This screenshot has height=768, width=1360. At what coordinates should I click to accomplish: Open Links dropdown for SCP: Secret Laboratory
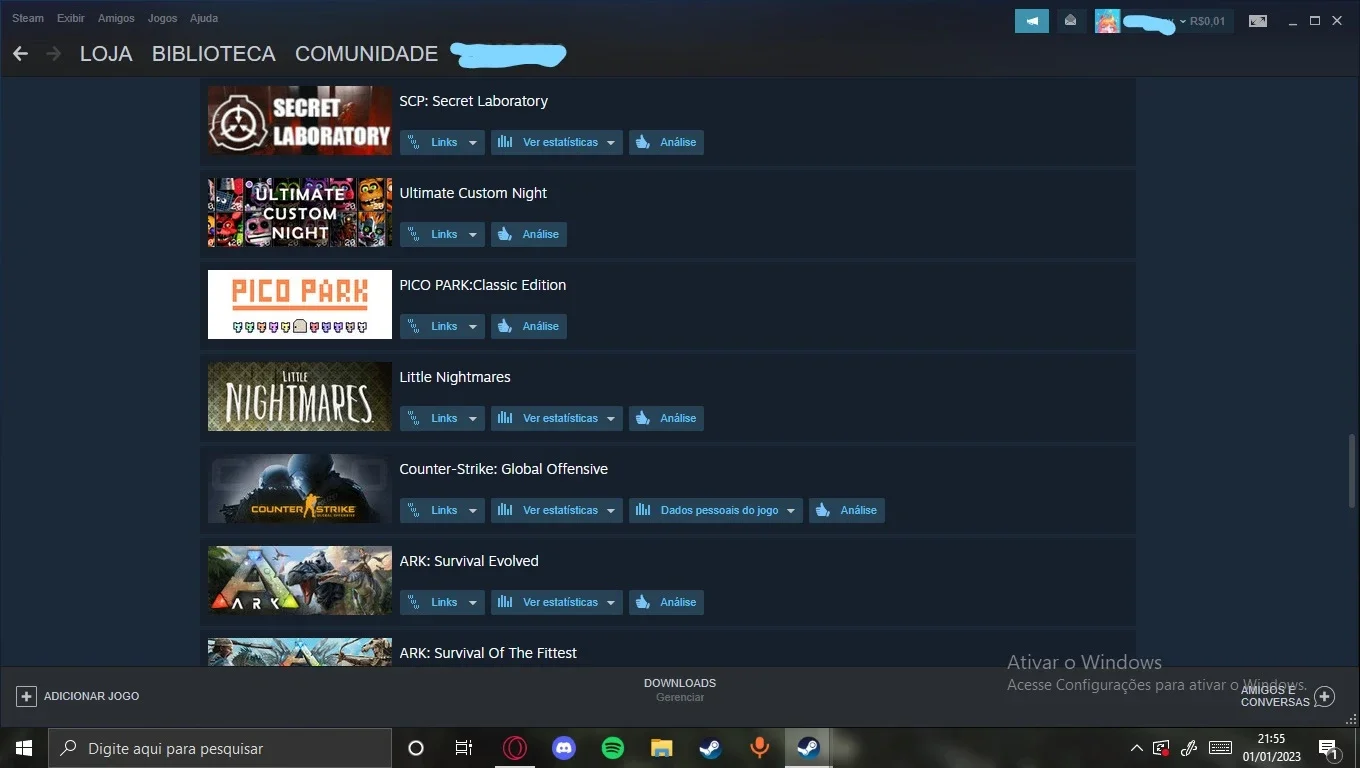coord(442,142)
